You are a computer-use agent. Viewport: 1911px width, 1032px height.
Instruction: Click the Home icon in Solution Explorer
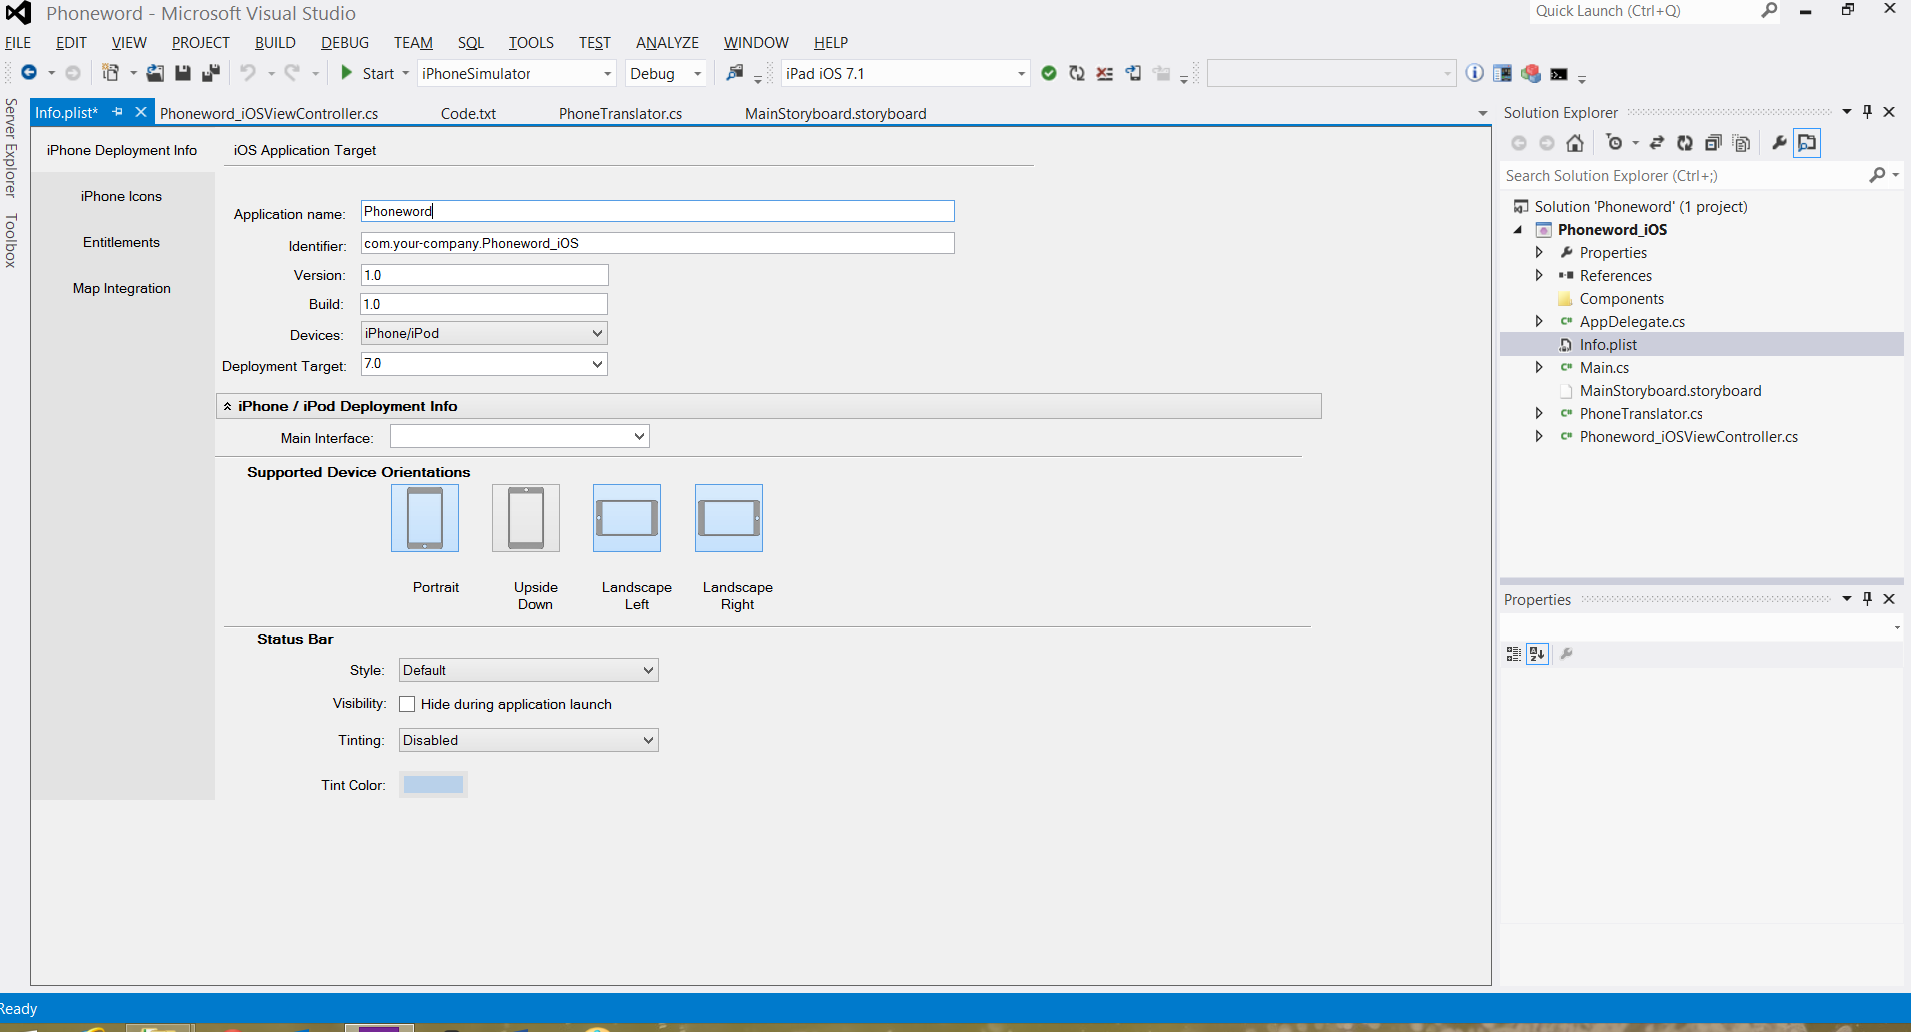pos(1575,143)
